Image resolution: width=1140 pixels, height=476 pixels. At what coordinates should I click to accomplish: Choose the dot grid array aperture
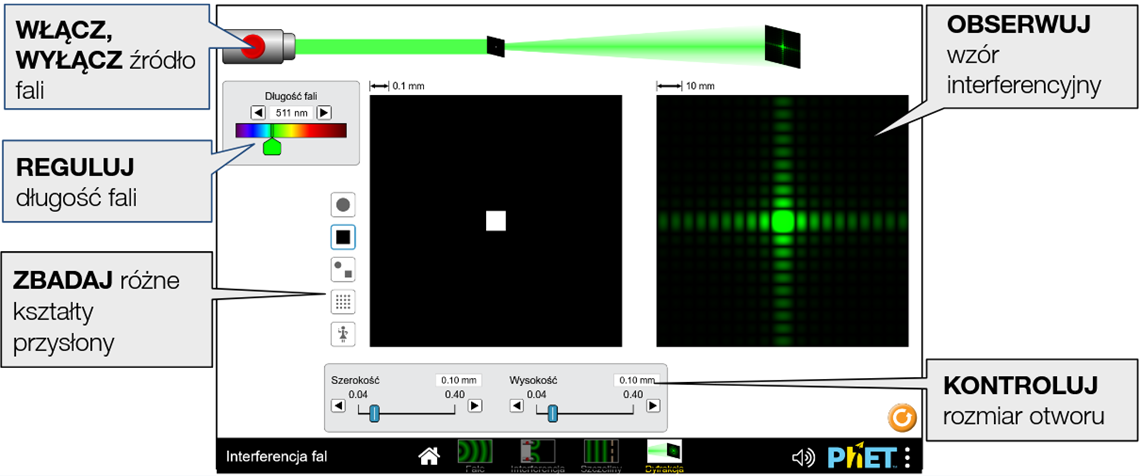point(342,301)
